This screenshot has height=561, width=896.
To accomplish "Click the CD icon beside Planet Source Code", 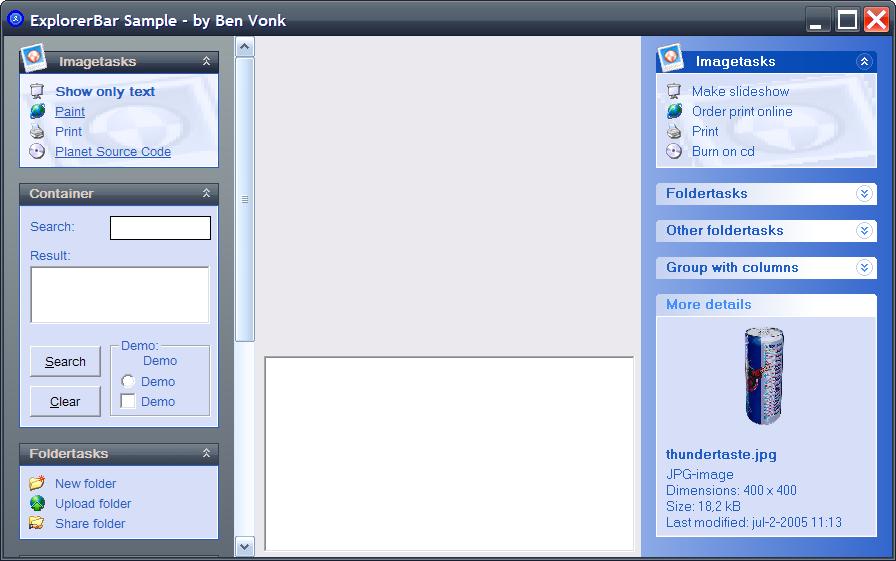I will click(x=37, y=152).
